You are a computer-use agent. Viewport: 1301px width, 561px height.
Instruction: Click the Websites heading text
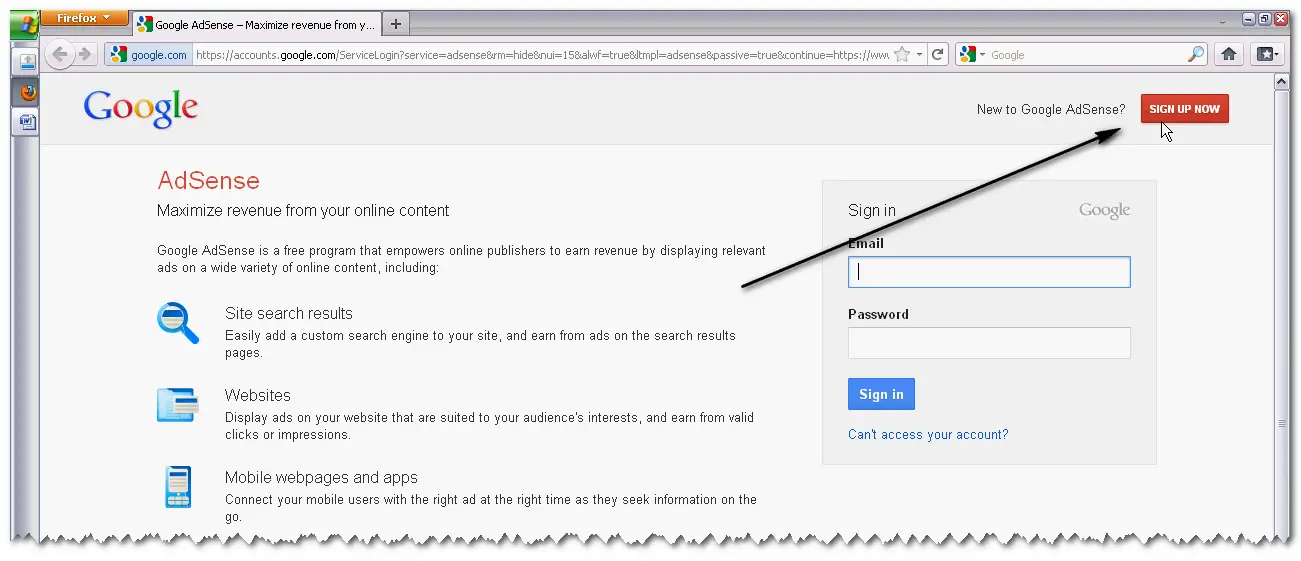[258, 395]
